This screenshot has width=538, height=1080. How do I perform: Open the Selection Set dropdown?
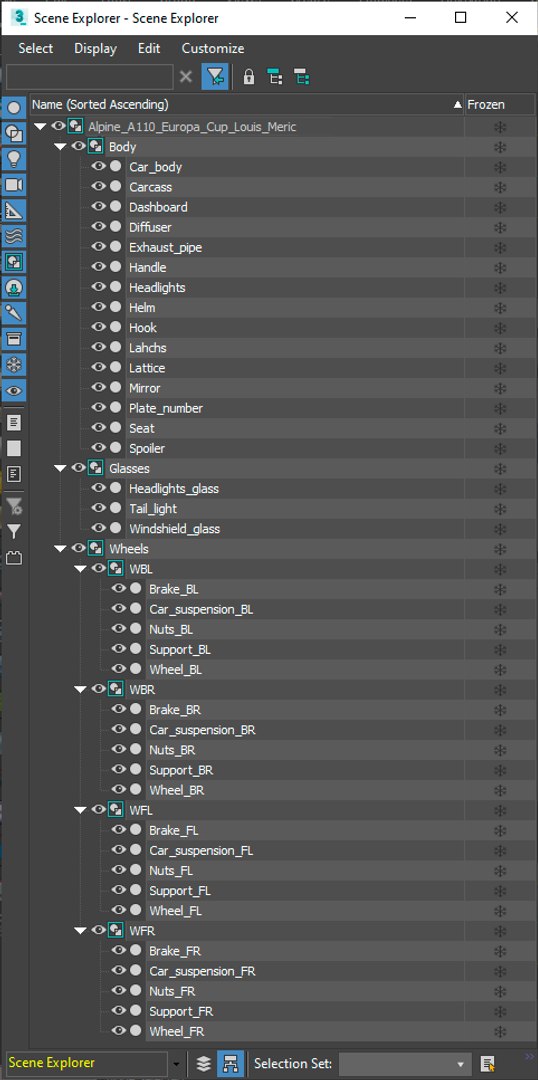pyautogui.click(x=405, y=1063)
